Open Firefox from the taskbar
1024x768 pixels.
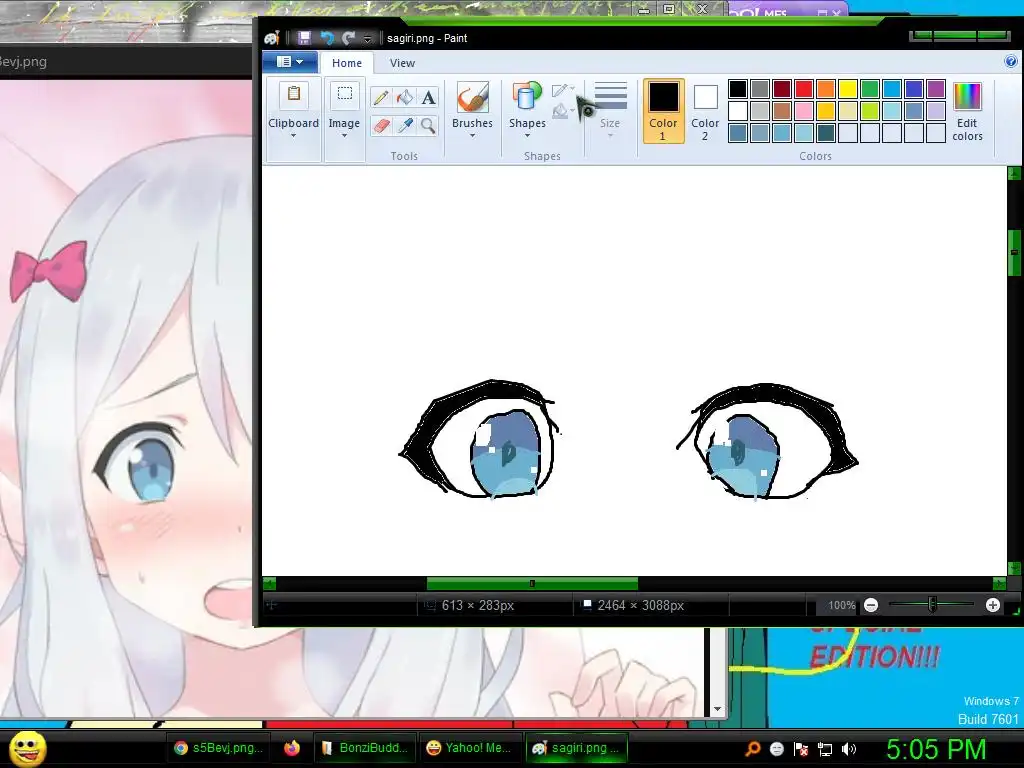[x=292, y=748]
